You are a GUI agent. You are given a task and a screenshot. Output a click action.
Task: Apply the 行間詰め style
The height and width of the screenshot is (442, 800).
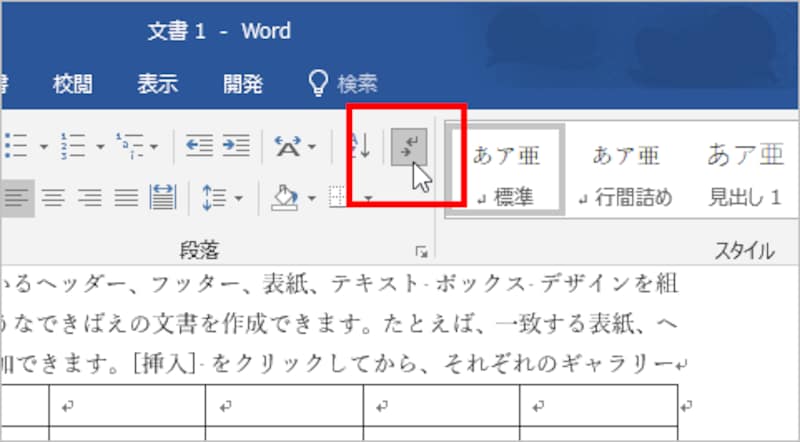pyautogui.click(x=626, y=173)
